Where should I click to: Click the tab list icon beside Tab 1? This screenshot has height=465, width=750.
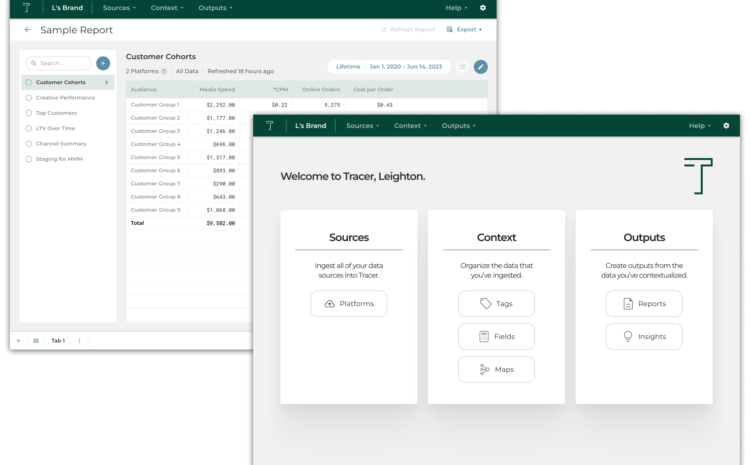point(36,341)
